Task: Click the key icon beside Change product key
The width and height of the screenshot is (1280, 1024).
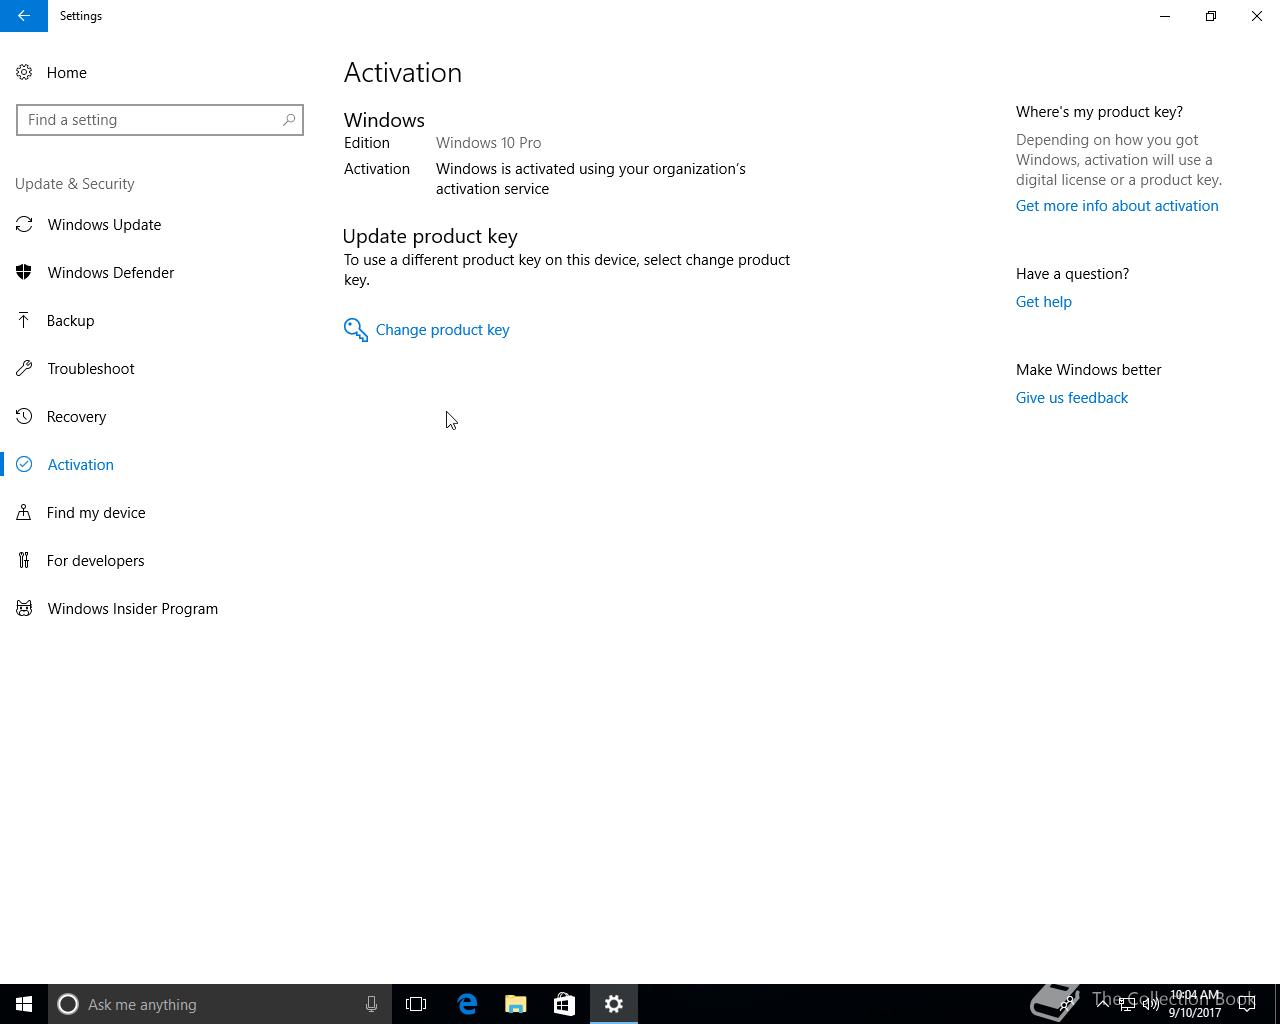Action: pos(355,330)
